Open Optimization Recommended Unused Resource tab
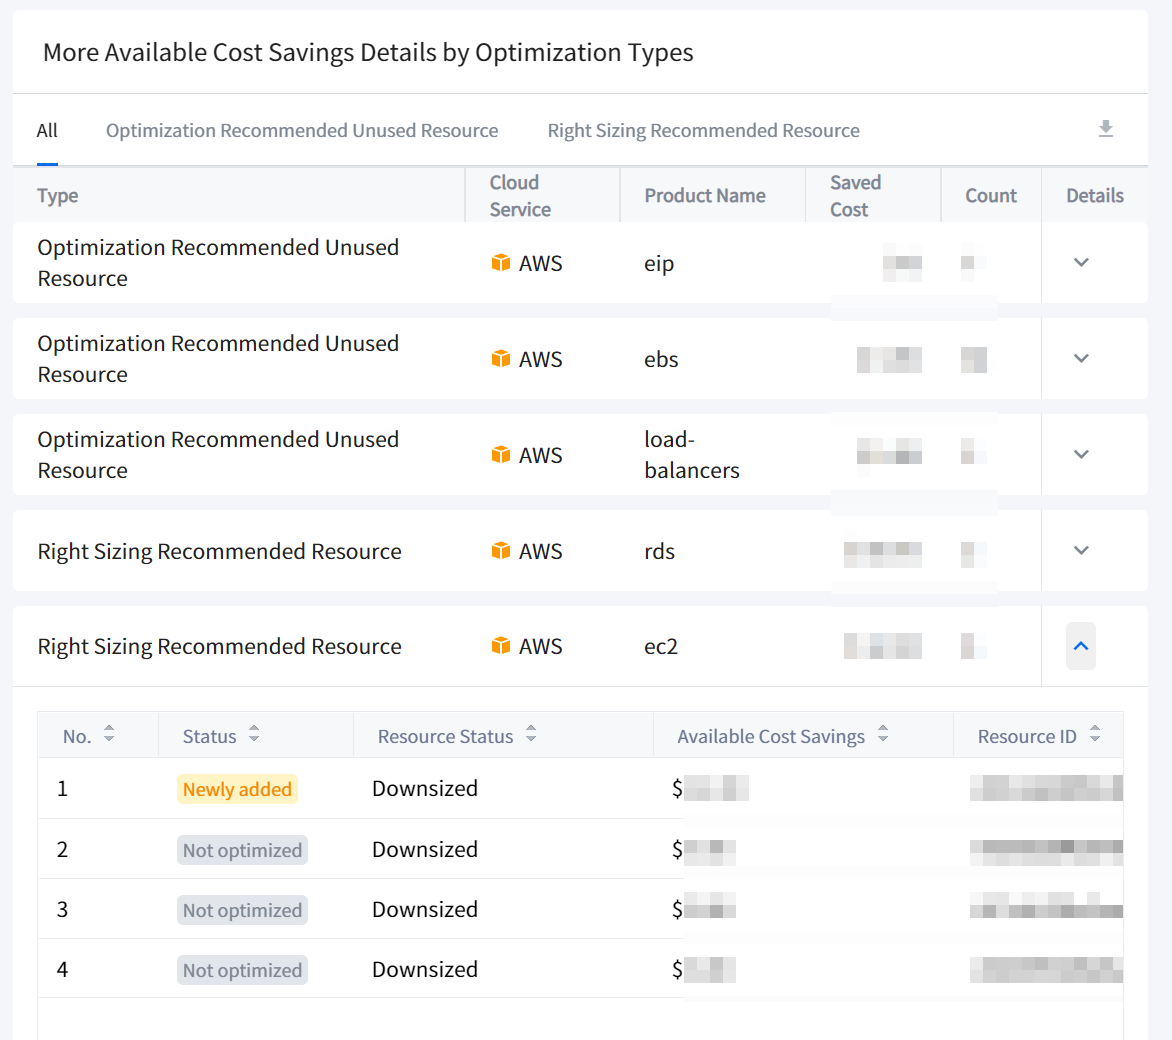The image size is (1172, 1040). [x=302, y=131]
